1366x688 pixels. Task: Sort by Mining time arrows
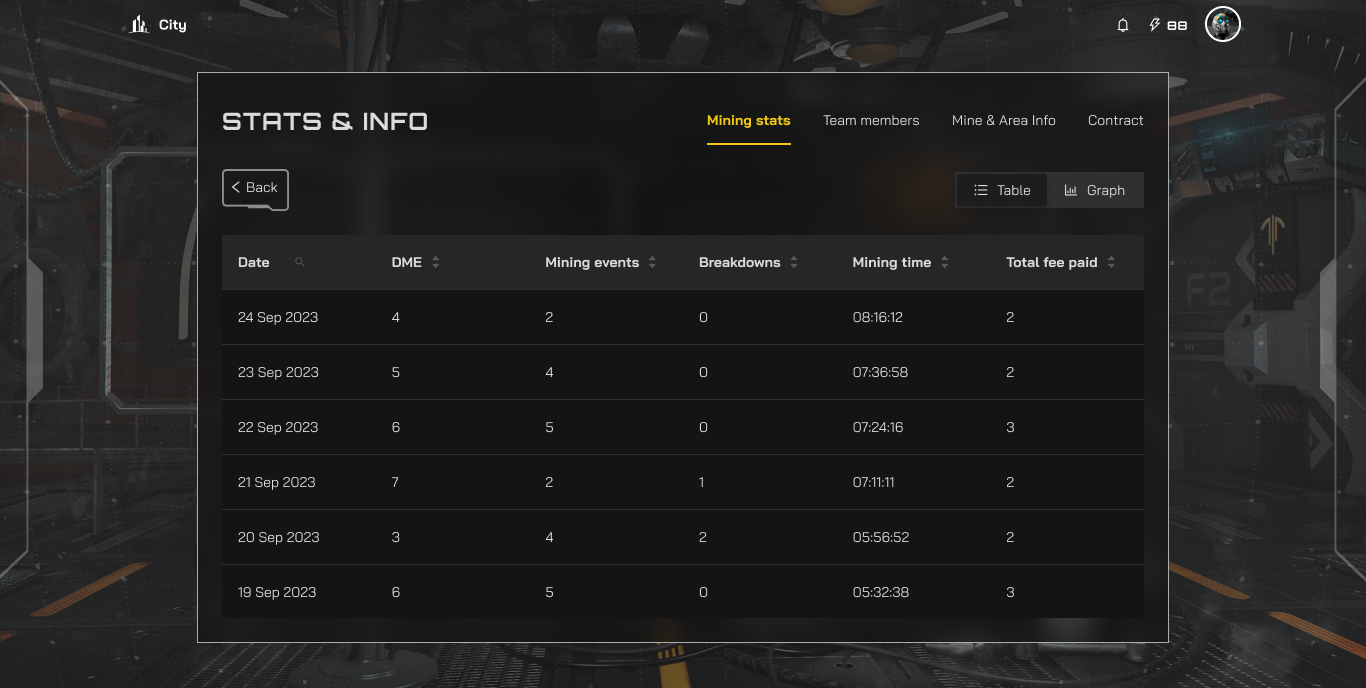(x=945, y=262)
